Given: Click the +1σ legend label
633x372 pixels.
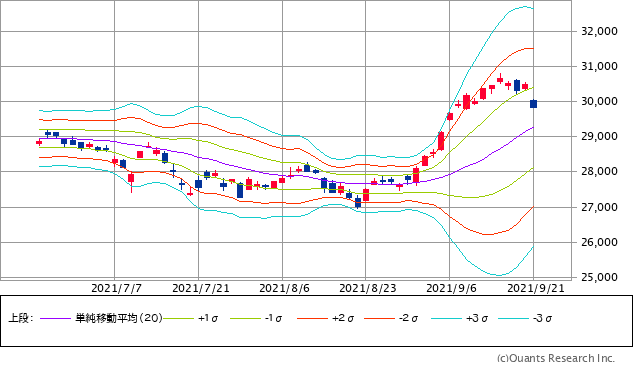Looking at the screenshot, I should pos(208,318).
